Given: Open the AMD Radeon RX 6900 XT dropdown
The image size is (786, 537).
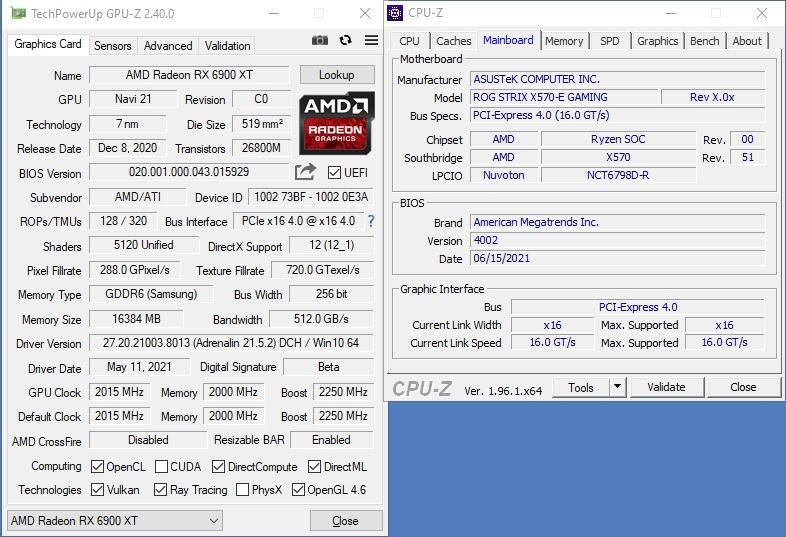Looking at the screenshot, I should pyautogui.click(x=115, y=520).
